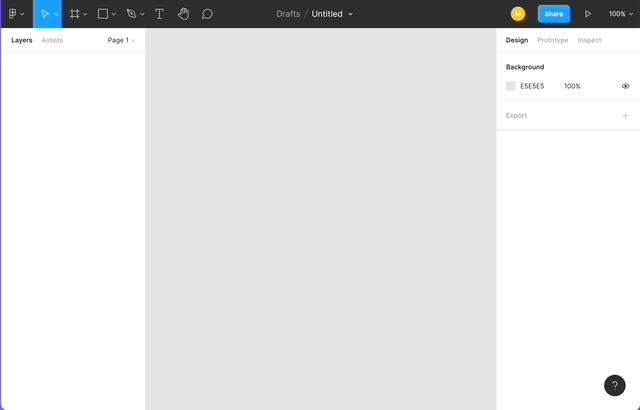Switch to the Prototype tab
The image size is (640, 410).
(x=552, y=40)
